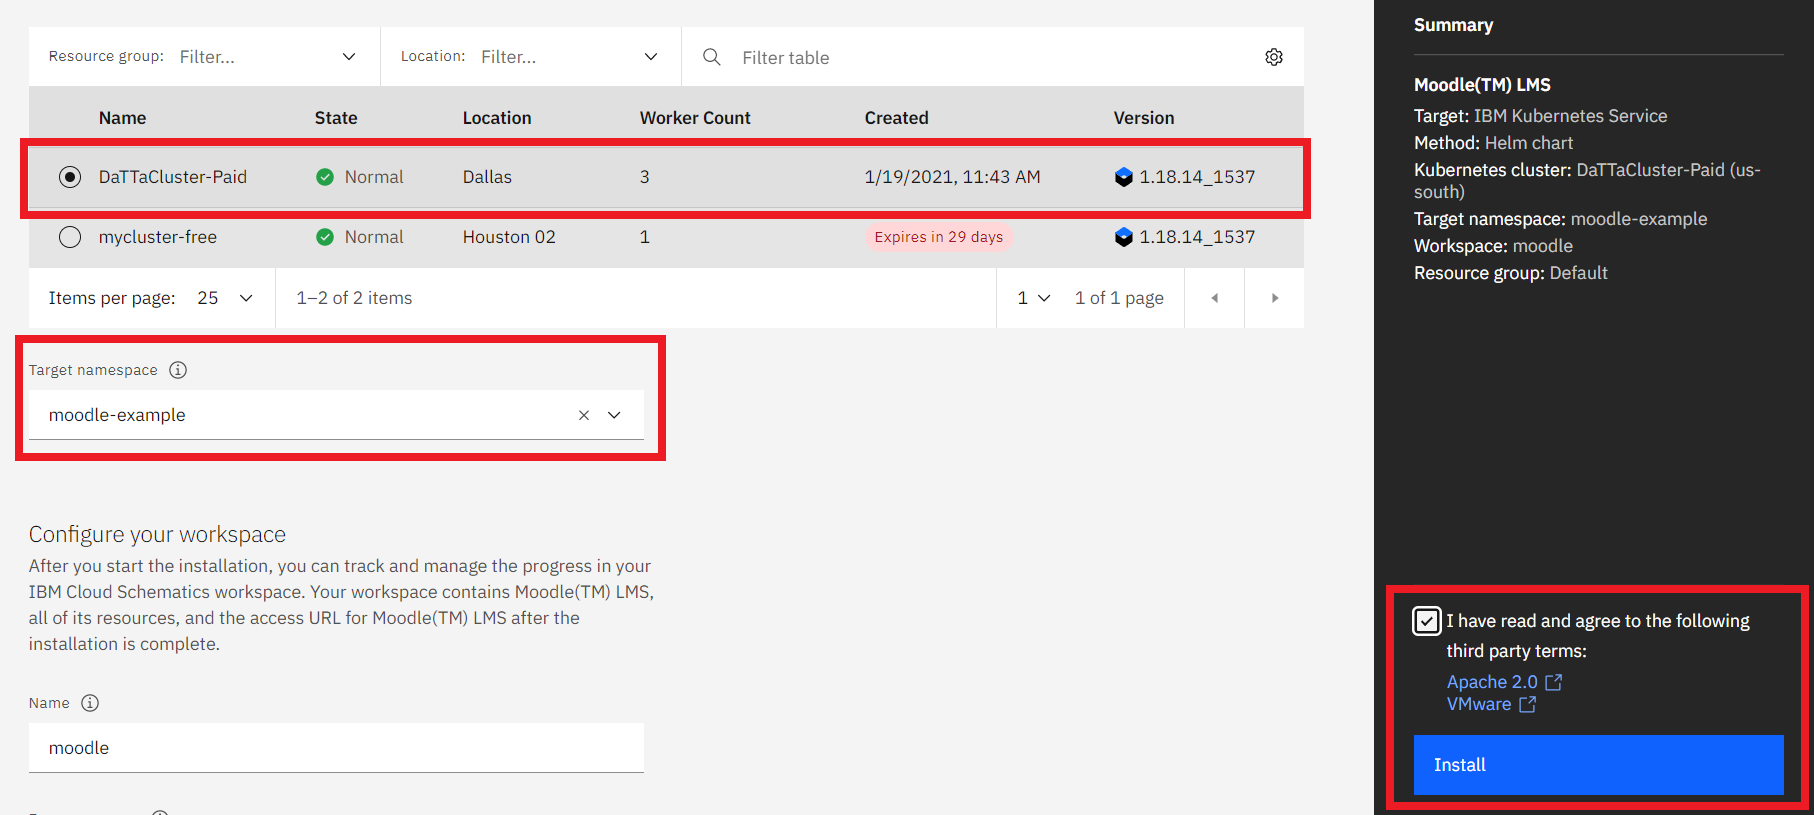Go to previous page arrow

[1215, 298]
